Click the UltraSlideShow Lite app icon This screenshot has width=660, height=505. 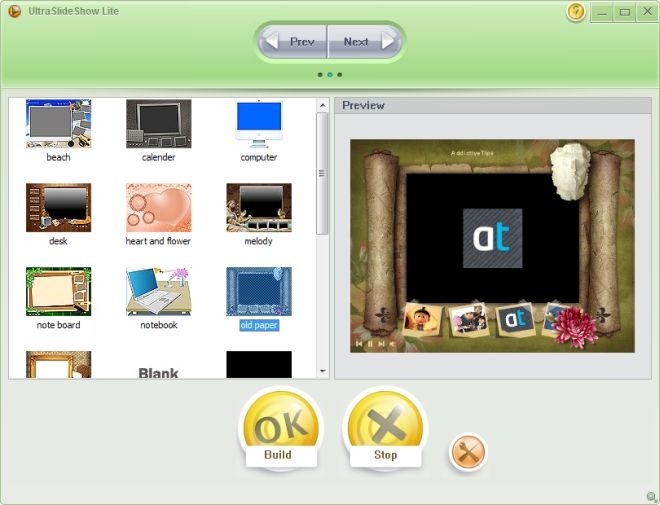pos(14,11)
